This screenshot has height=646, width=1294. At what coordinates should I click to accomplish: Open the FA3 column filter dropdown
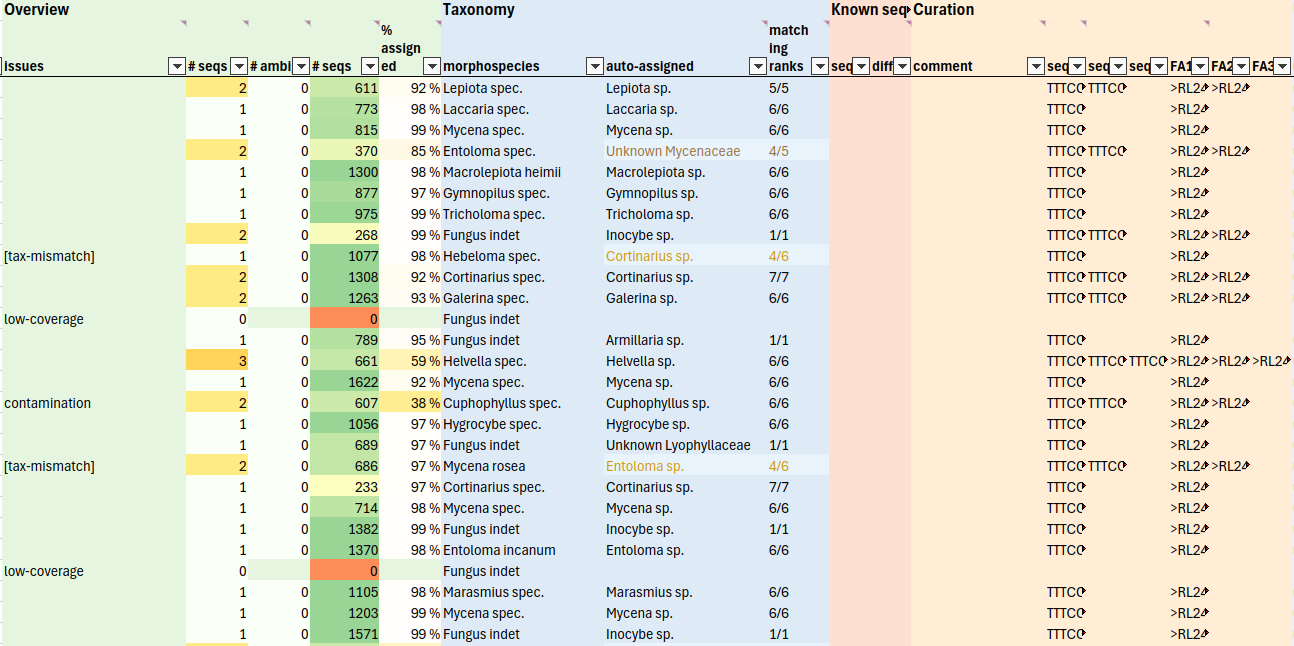click(x=1284, y=67)
